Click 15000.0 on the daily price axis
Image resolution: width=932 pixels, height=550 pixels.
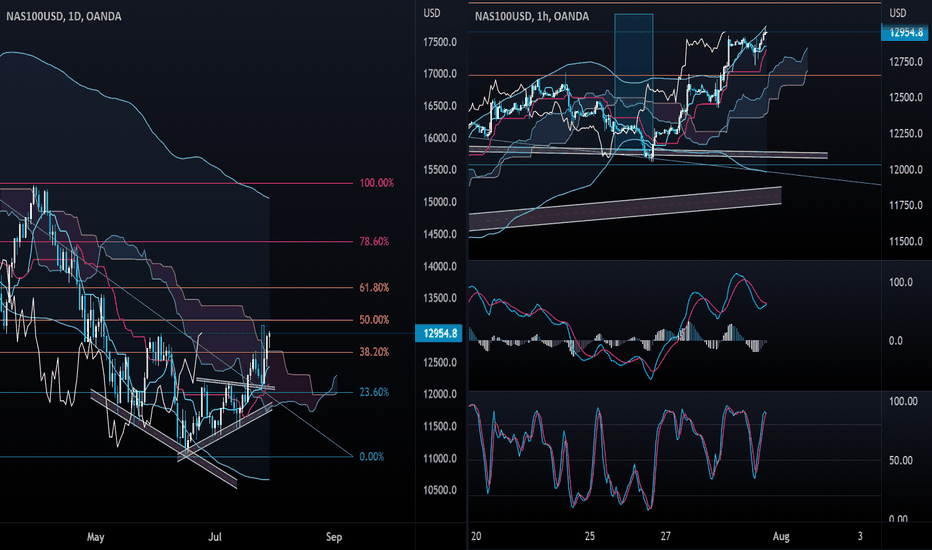[x=440, y=202]
